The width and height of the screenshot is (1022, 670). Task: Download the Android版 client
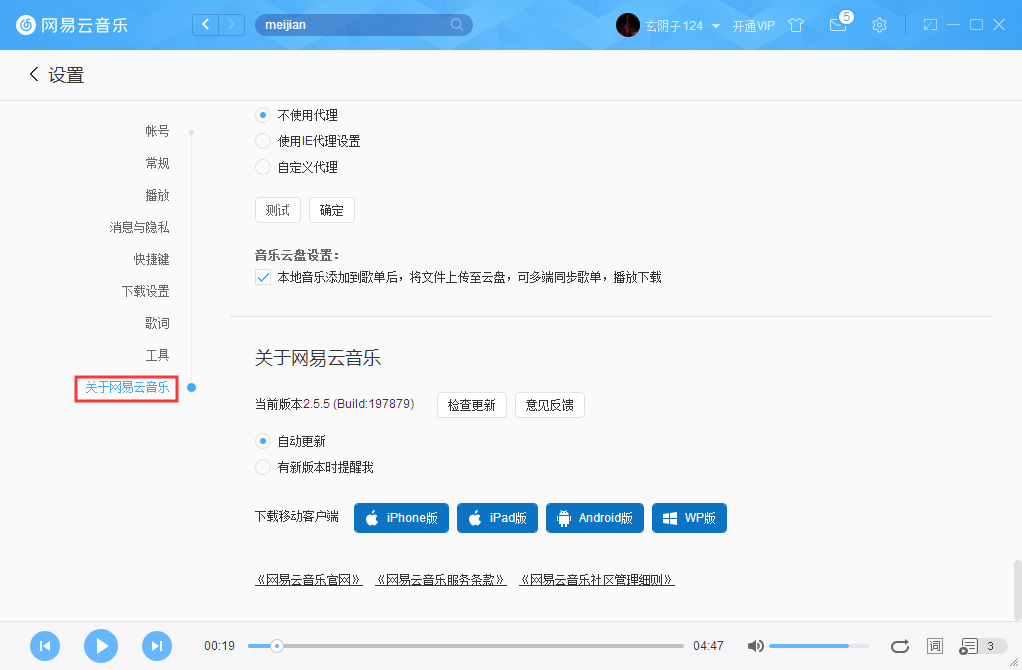point(594,518)
